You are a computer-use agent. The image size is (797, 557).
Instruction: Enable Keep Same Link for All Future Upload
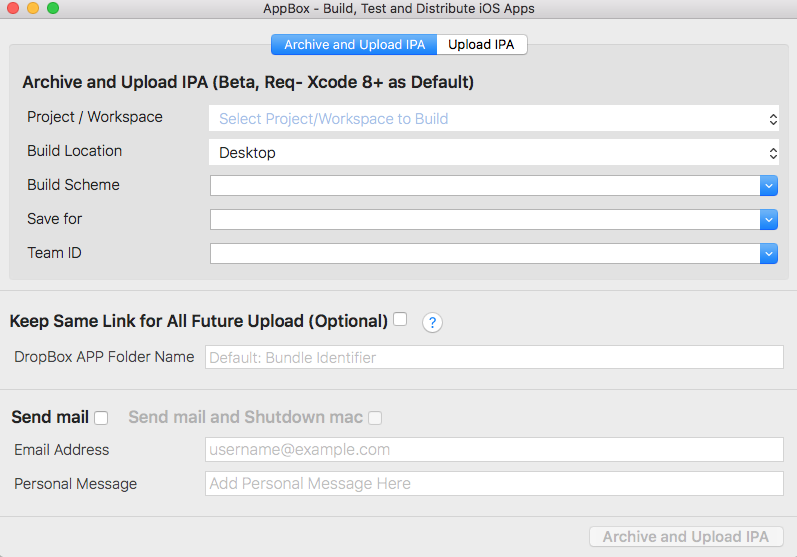click(400, 319)
